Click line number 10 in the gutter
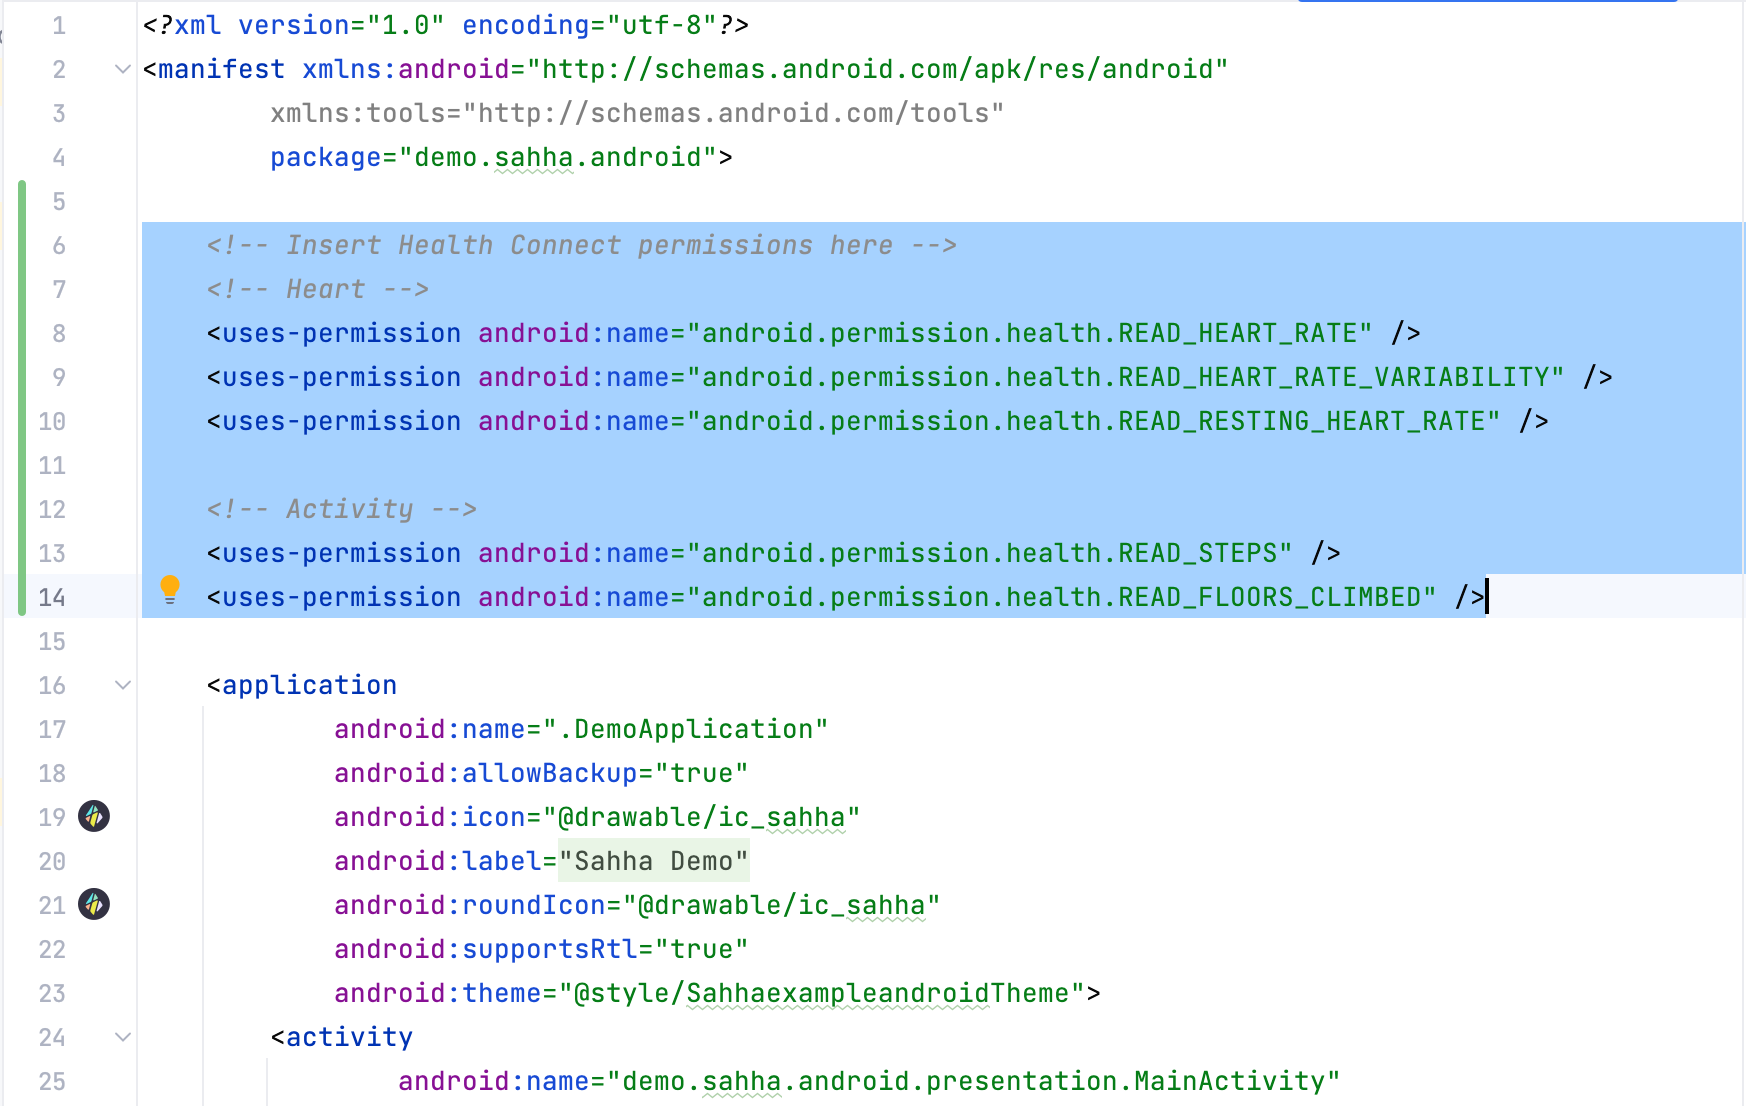Screen dimensions: 1746x1106 51,421
